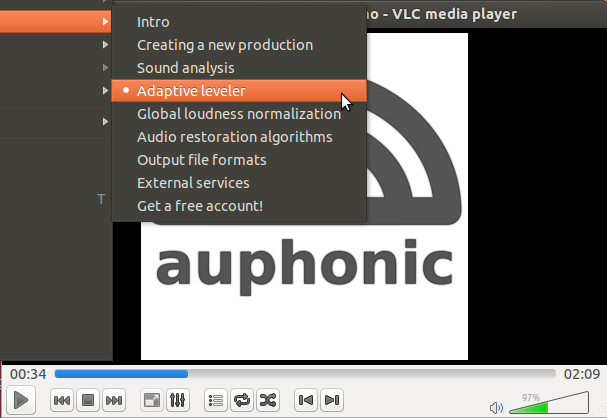Go to previous chapter
607x418 pixels.
click(306, 400)
